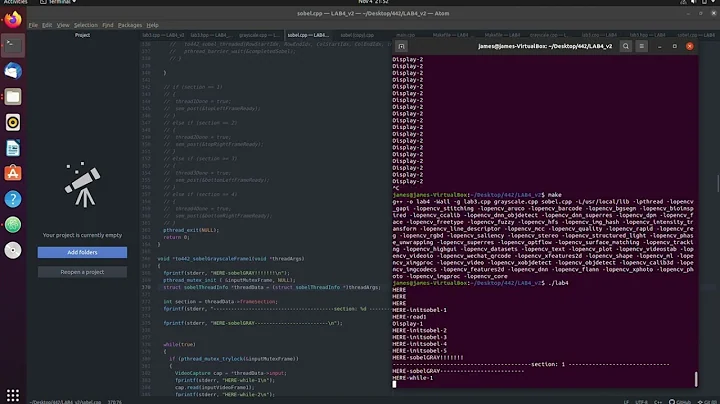This screenshot has width=720, height=404.
Task: Switch to the sobel (copy).cpp tab
Action: point(357,35)
